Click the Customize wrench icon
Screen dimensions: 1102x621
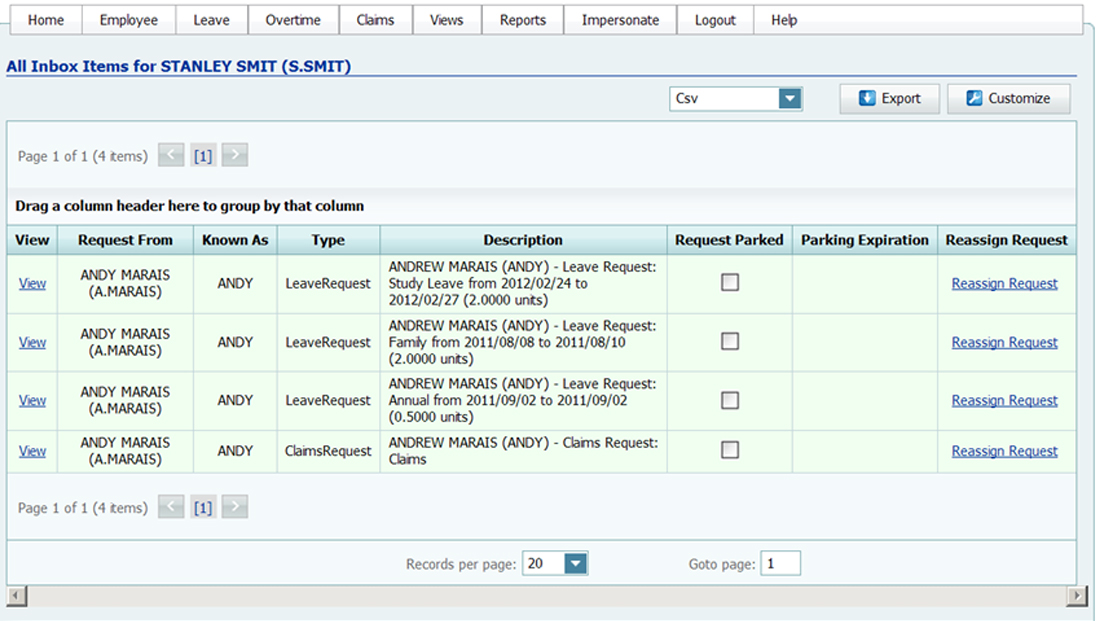pos(973,98)
